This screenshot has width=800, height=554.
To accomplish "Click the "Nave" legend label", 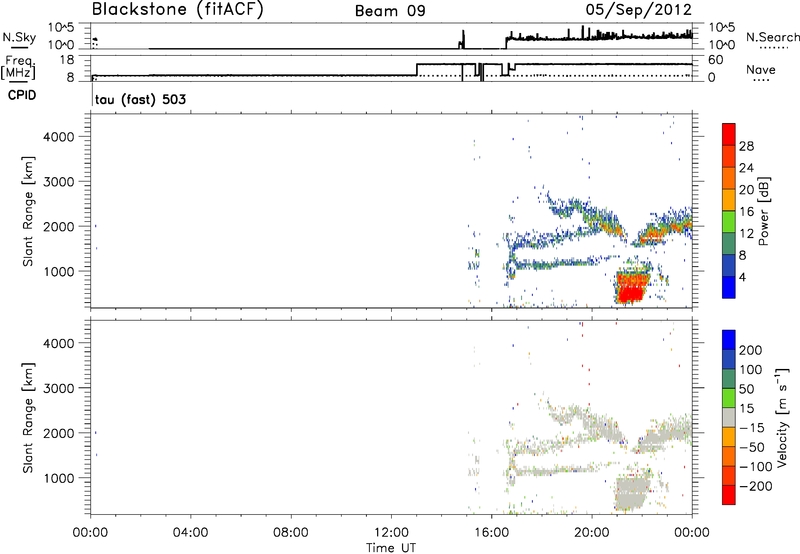I will [x=761, y=70].
